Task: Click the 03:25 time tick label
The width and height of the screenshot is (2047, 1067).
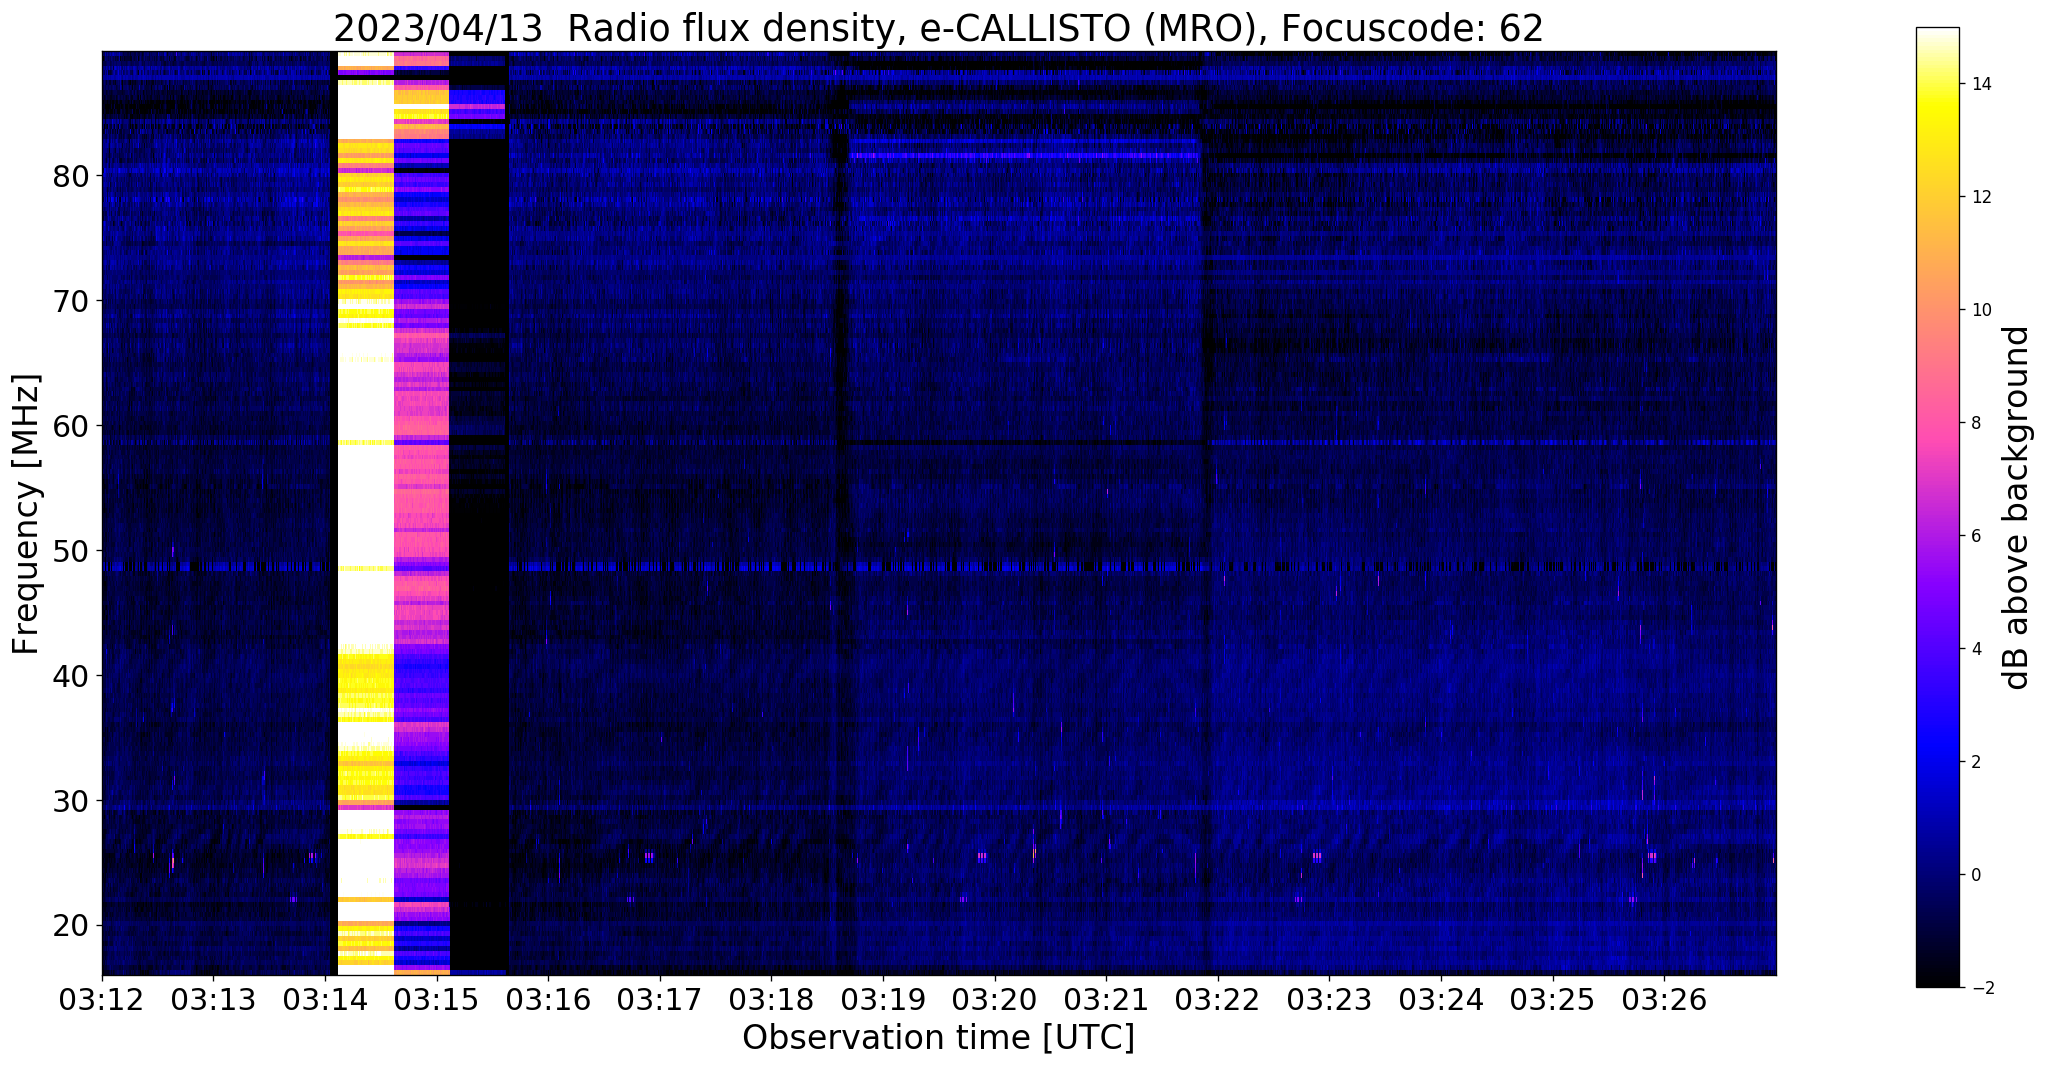Action: 1553,1000
